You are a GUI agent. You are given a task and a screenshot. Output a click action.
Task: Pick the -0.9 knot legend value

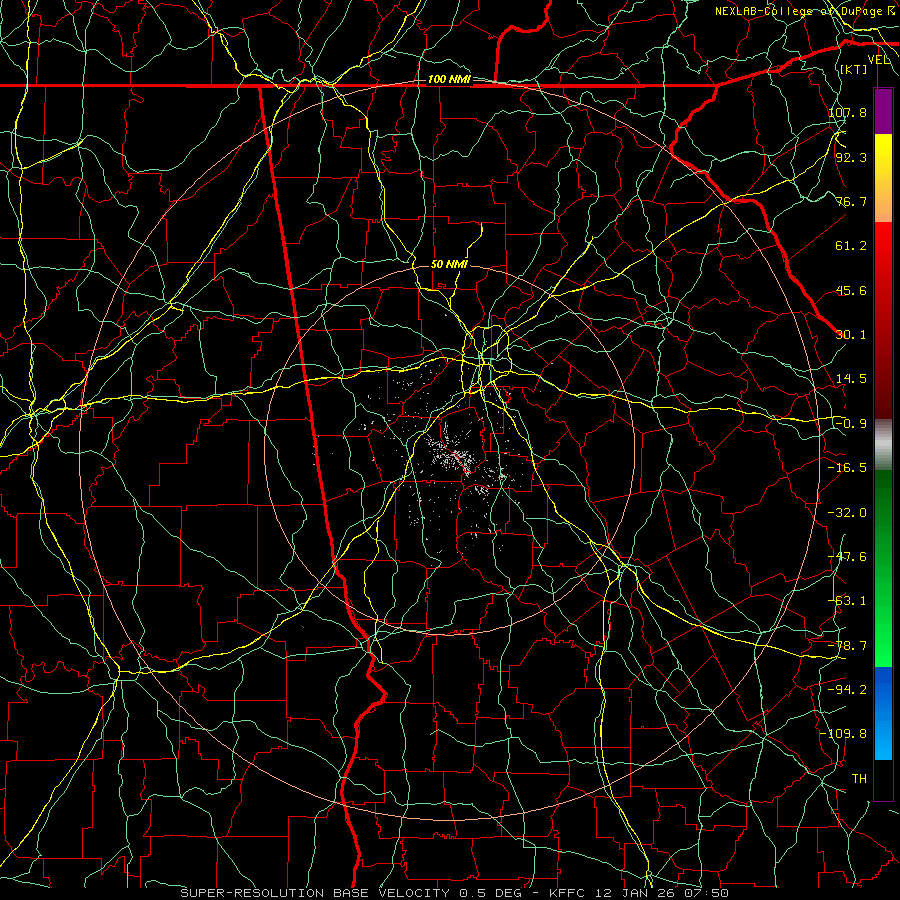pos(851,424)
